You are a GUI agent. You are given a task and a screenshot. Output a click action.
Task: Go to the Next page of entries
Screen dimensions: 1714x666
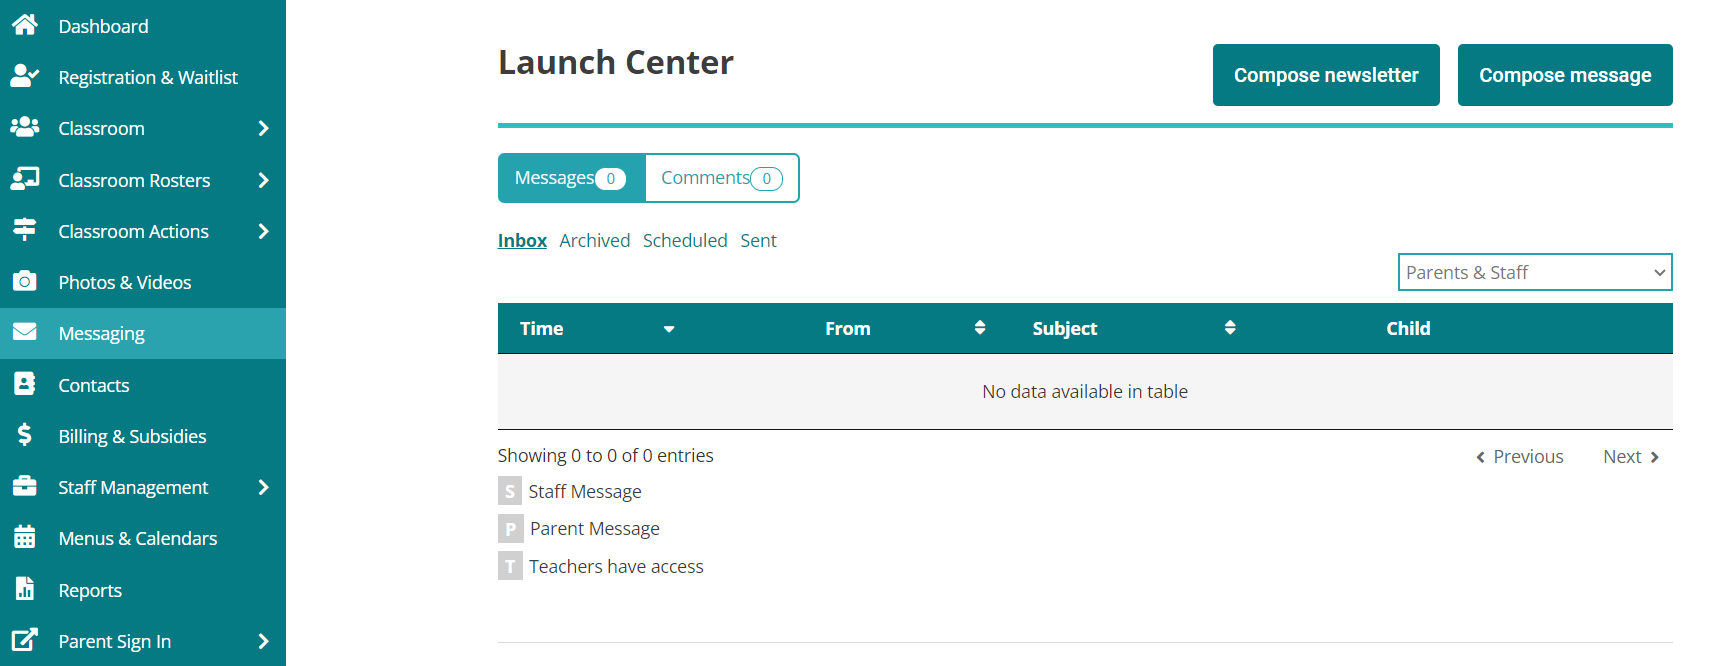1630,457
